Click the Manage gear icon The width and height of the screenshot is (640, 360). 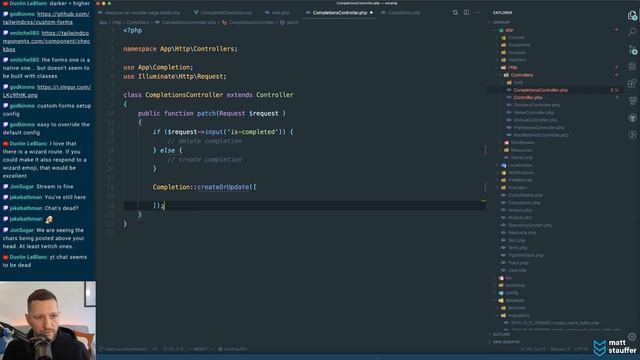coord(632,336)
